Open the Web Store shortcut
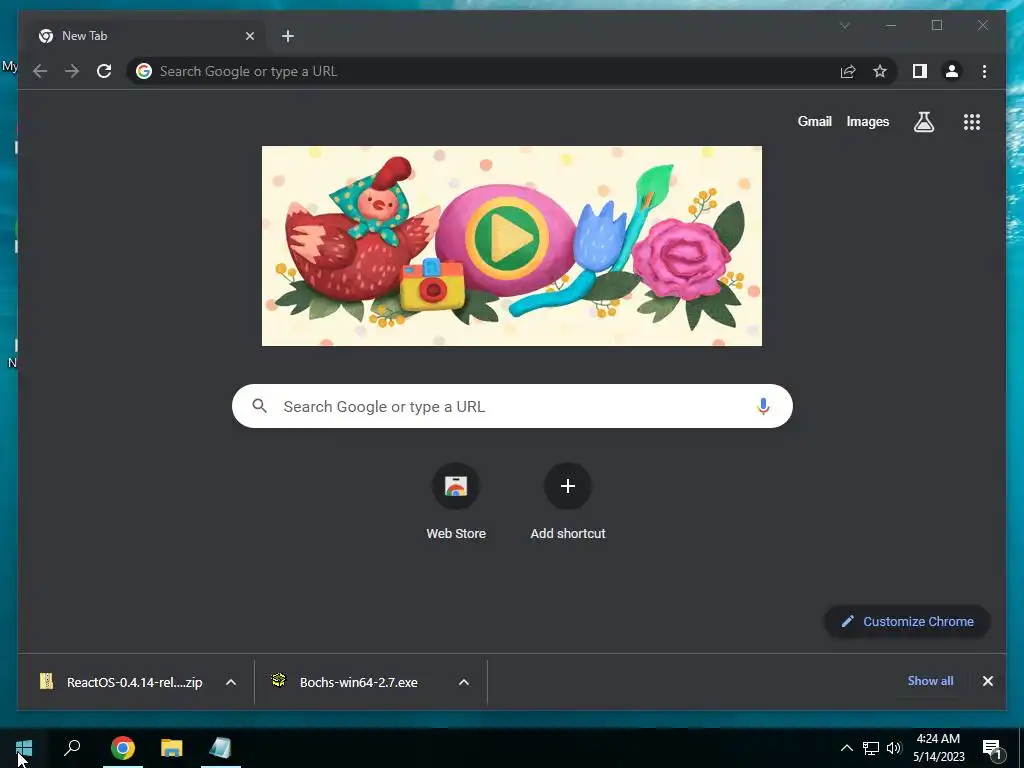The width and height of the screenshot is (1024, 768). pos(456,502)
